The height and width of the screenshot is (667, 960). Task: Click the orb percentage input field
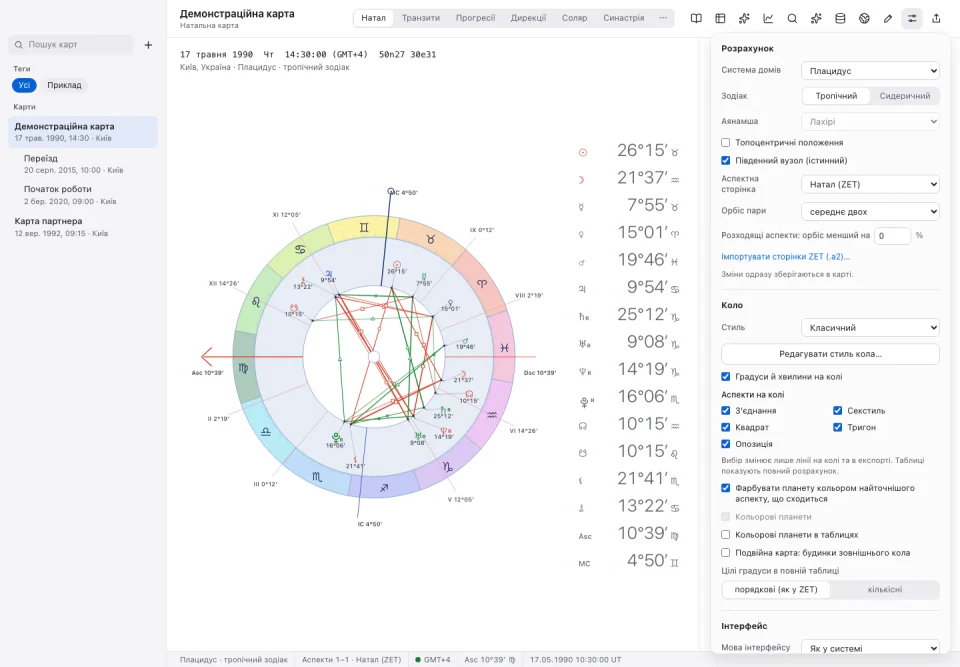[892, 235]
